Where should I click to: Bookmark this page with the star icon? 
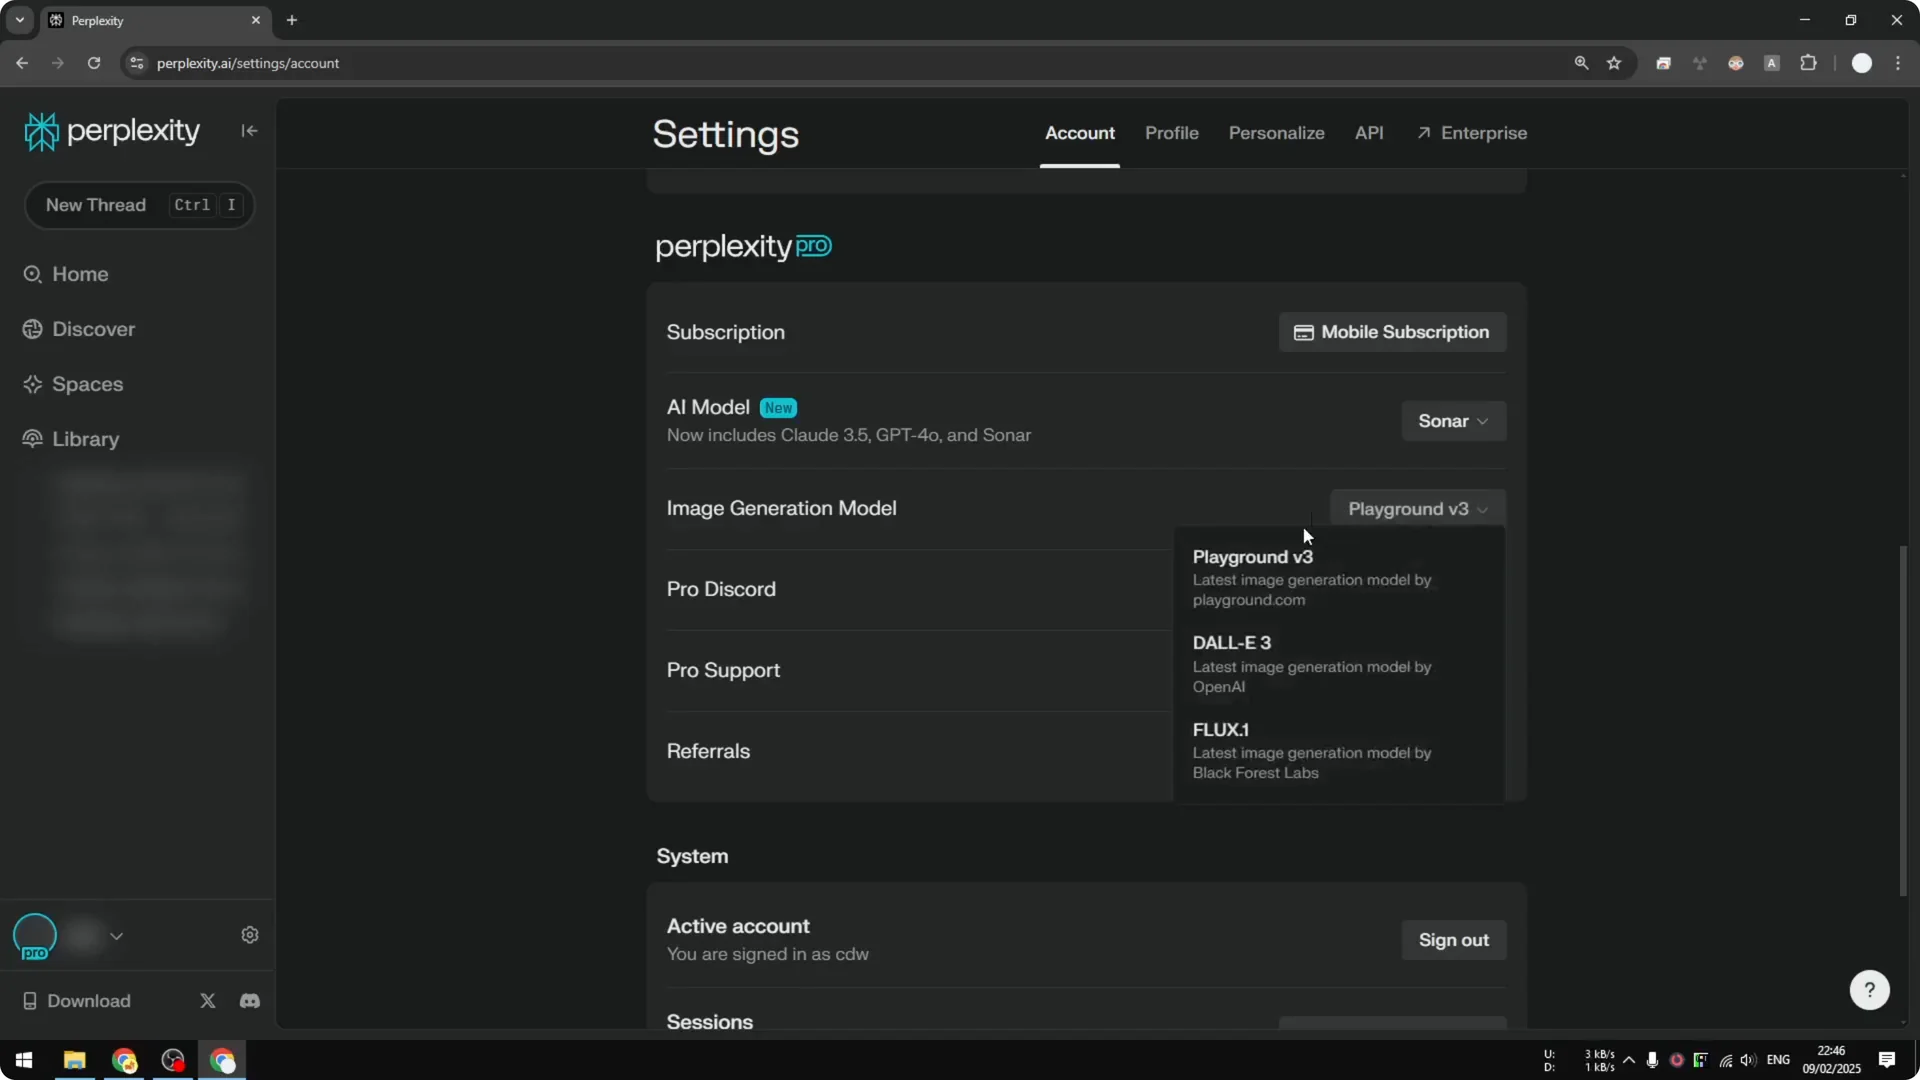[x=1615, y=63]
